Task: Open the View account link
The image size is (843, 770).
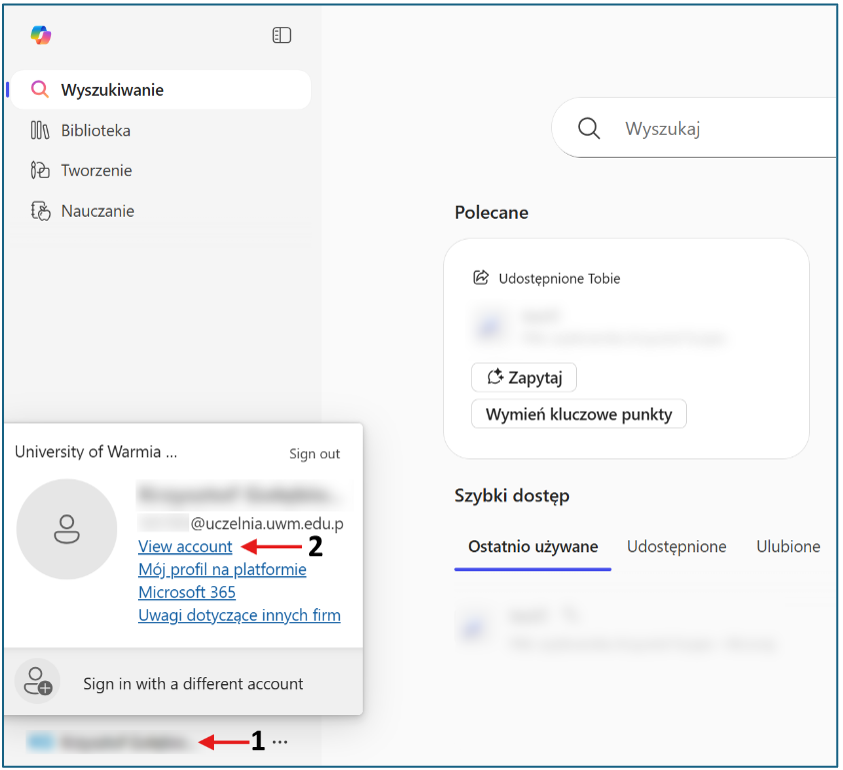Action: click(x=185, y=546)
